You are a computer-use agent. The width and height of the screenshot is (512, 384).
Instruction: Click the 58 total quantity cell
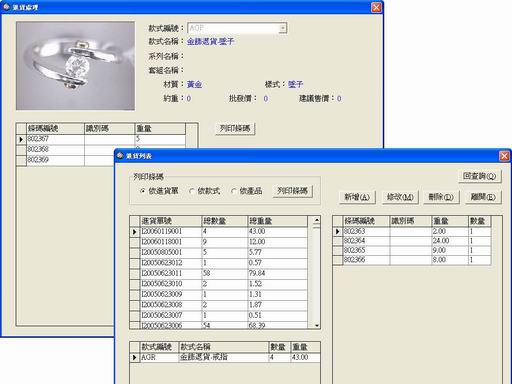225,273
